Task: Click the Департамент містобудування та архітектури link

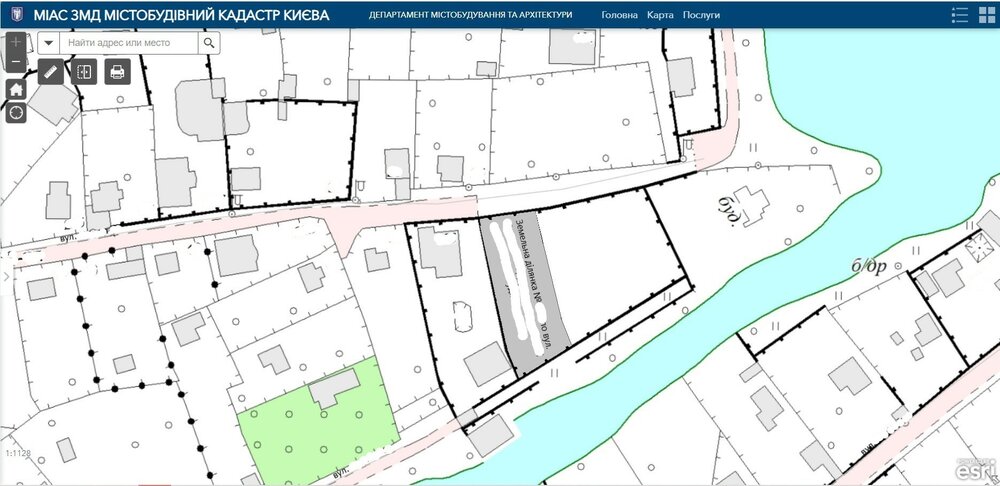Action: click(470, 15)
